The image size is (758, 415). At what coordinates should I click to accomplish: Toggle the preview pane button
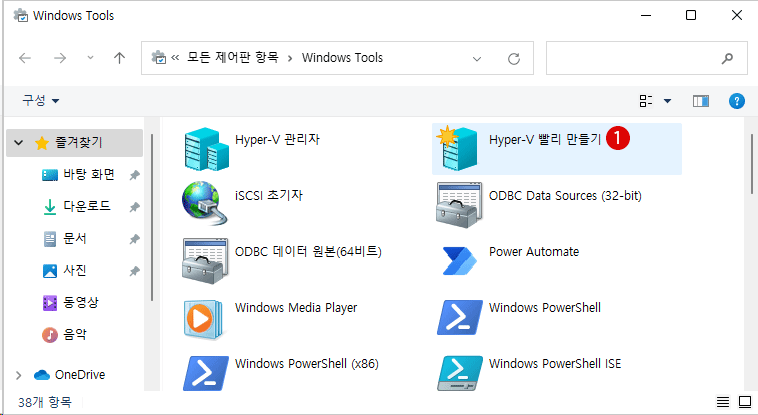point(700,101)
